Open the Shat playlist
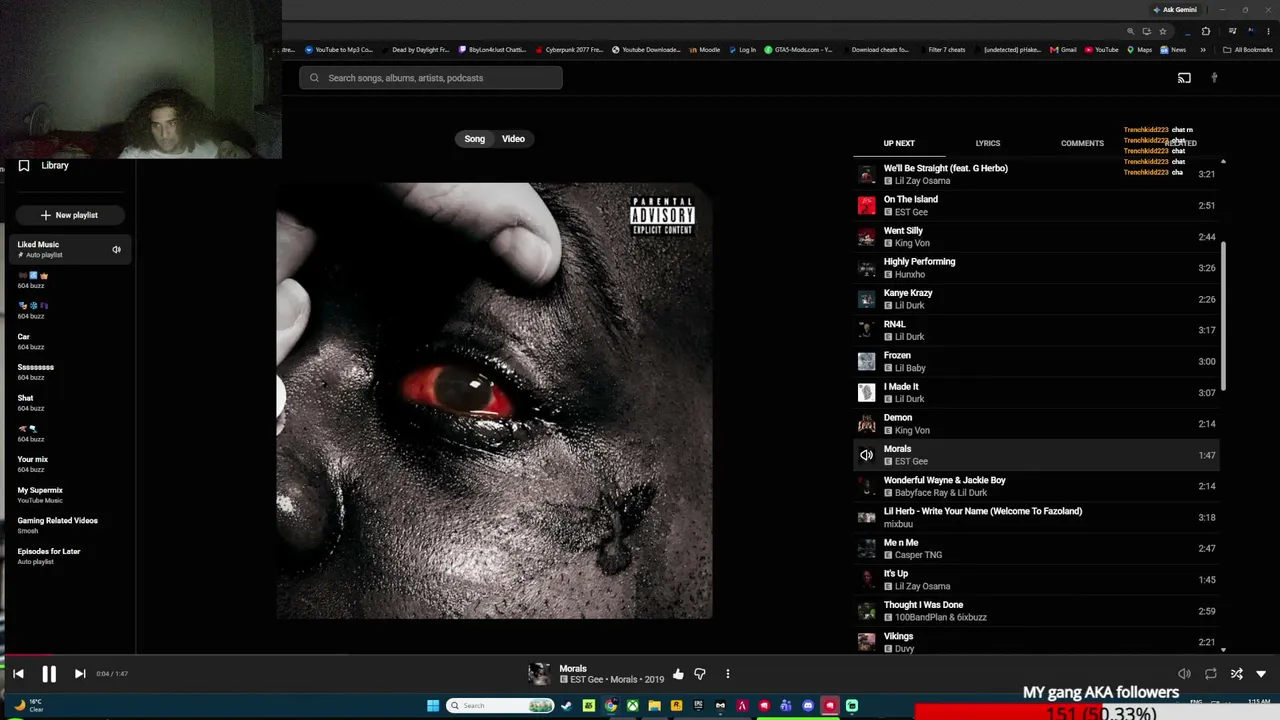 69,403
